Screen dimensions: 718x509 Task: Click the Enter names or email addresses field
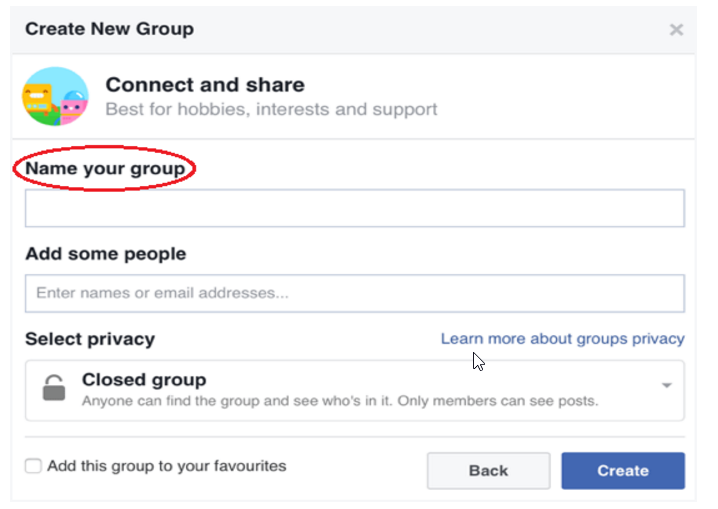[355, 293]
